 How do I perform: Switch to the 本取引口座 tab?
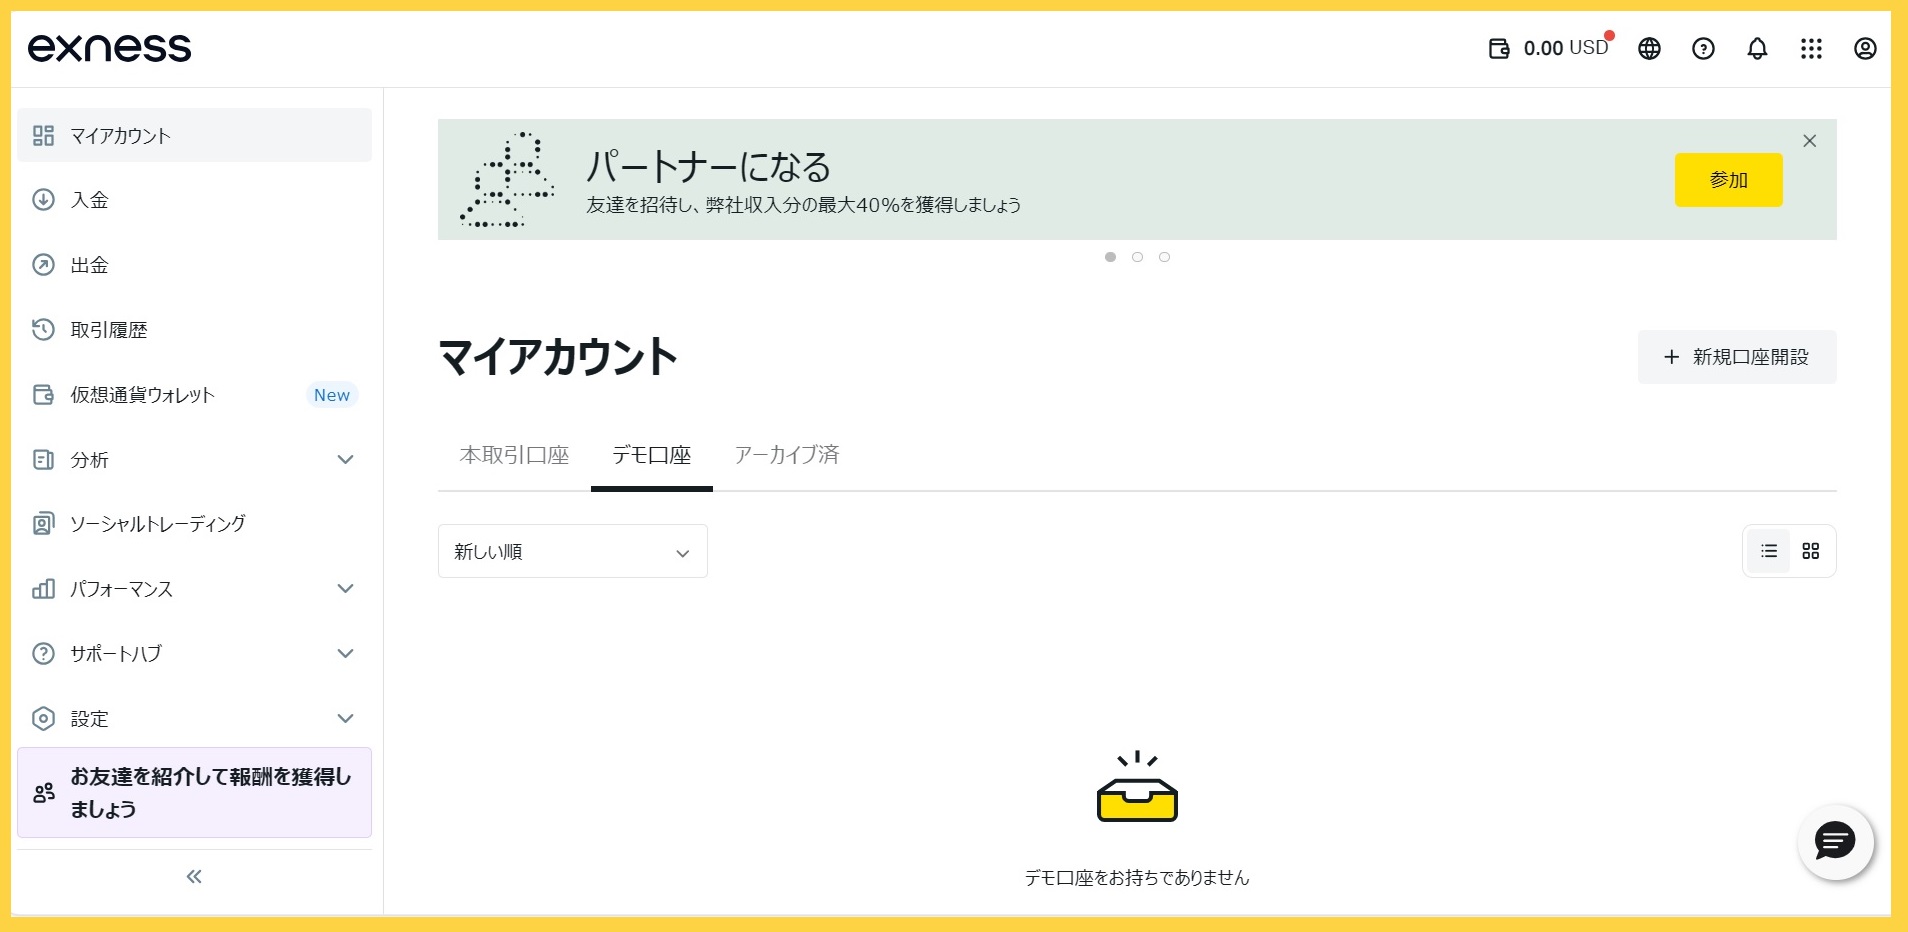[x=514, y=455]
